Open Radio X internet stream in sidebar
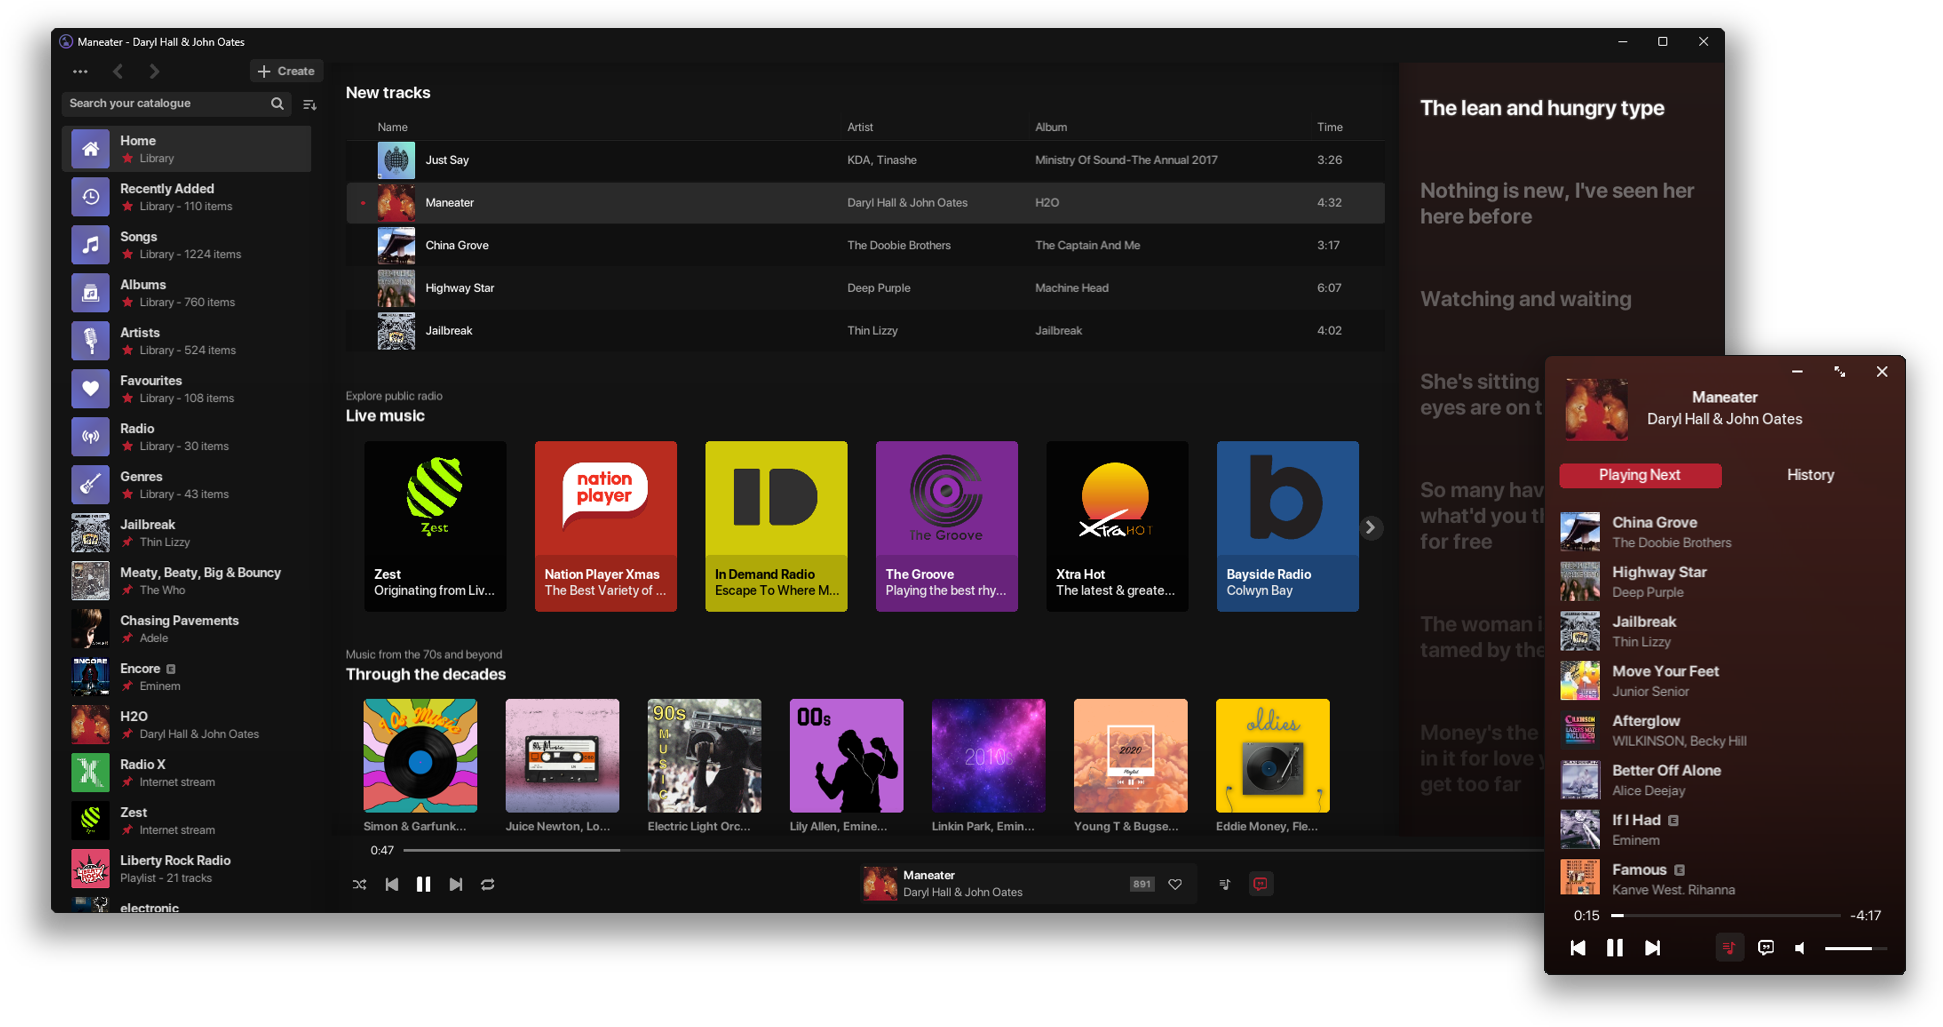The image size is (1943, 1027). click(x=186, y=773)
